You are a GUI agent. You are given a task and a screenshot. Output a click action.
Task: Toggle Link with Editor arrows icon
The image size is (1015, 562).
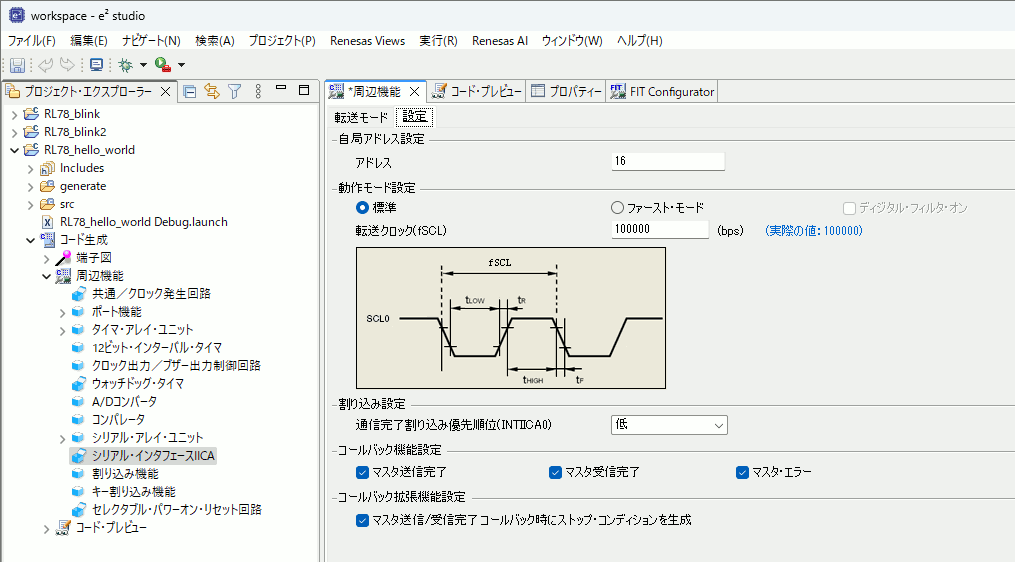[x=212, y=91]
